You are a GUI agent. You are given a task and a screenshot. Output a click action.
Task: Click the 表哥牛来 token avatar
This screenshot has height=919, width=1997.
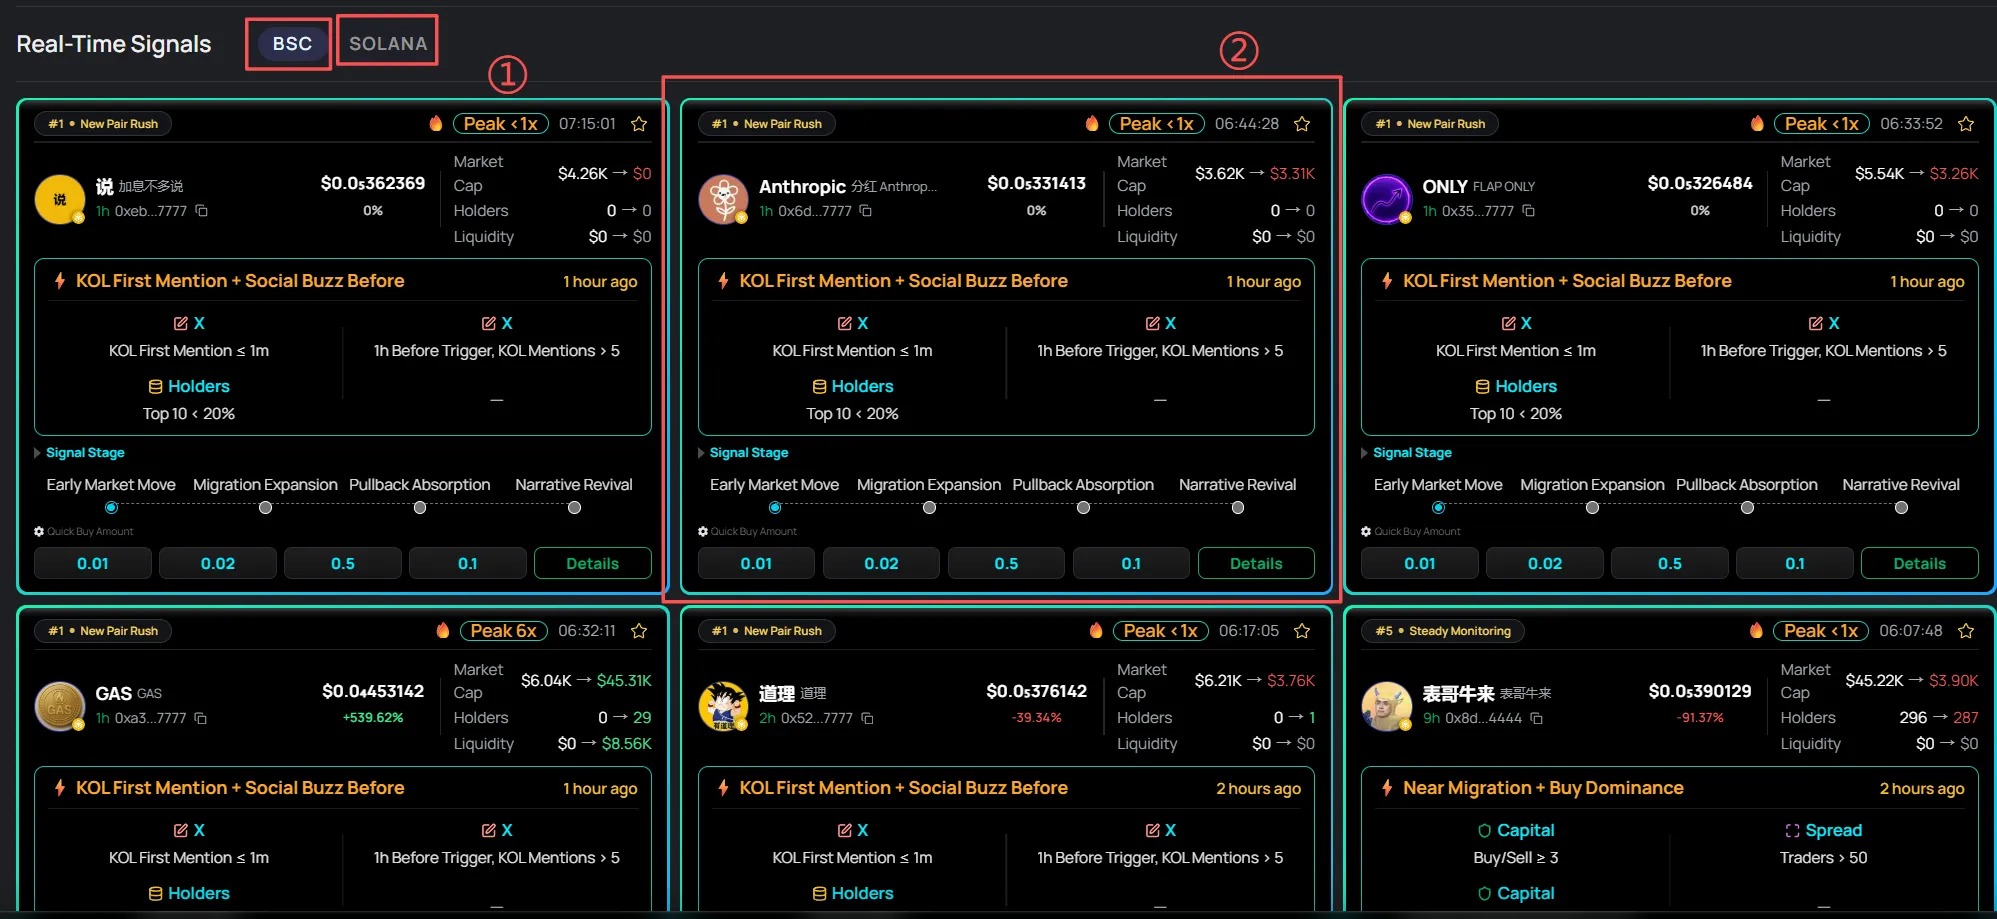coord(1386,706)
